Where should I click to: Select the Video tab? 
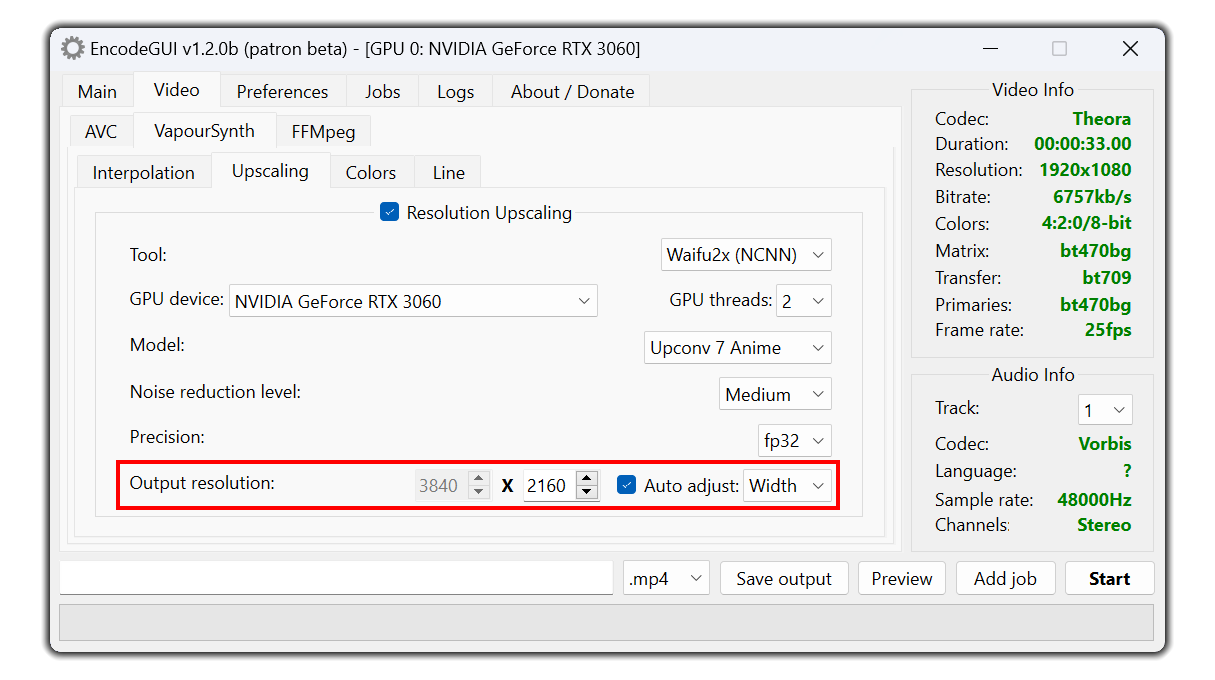click(176, 89)
